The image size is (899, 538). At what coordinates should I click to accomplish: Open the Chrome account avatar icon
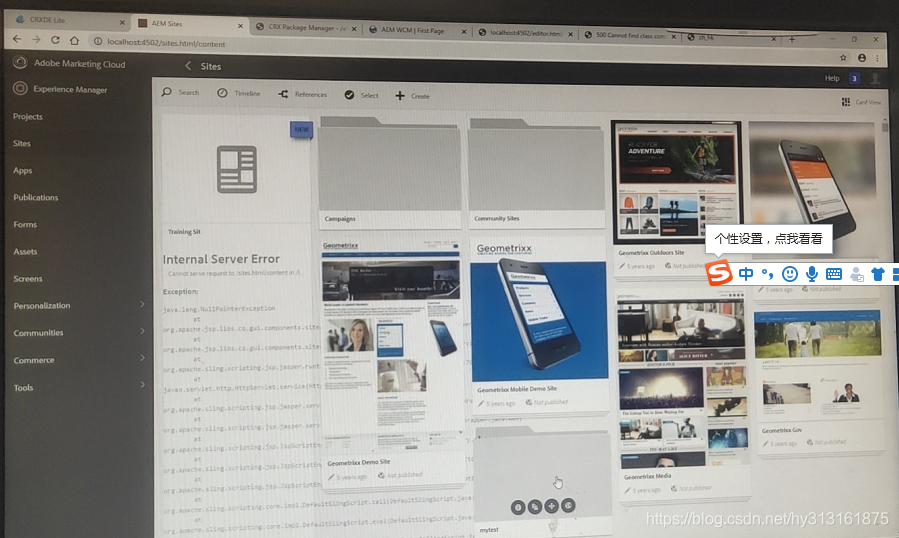[862, 58]
